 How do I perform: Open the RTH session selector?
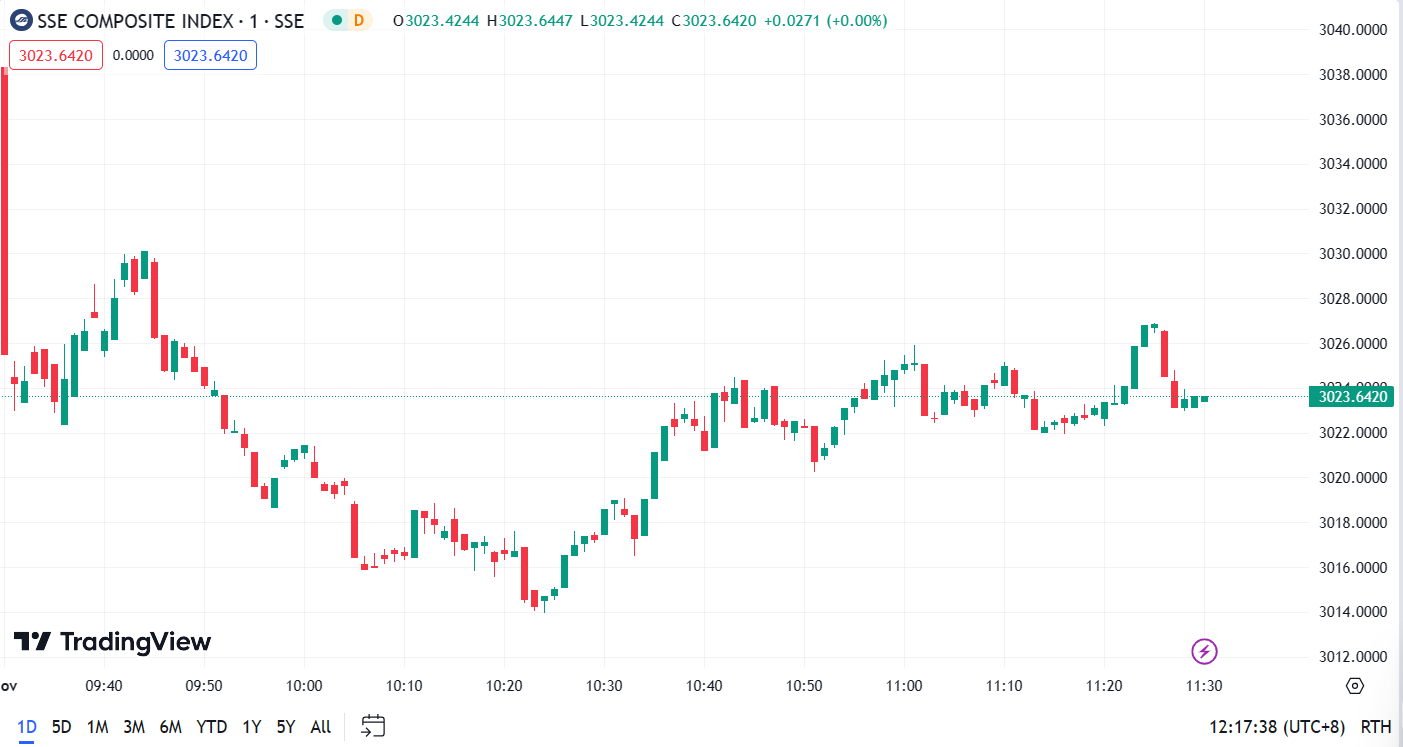pos(1376,727)
